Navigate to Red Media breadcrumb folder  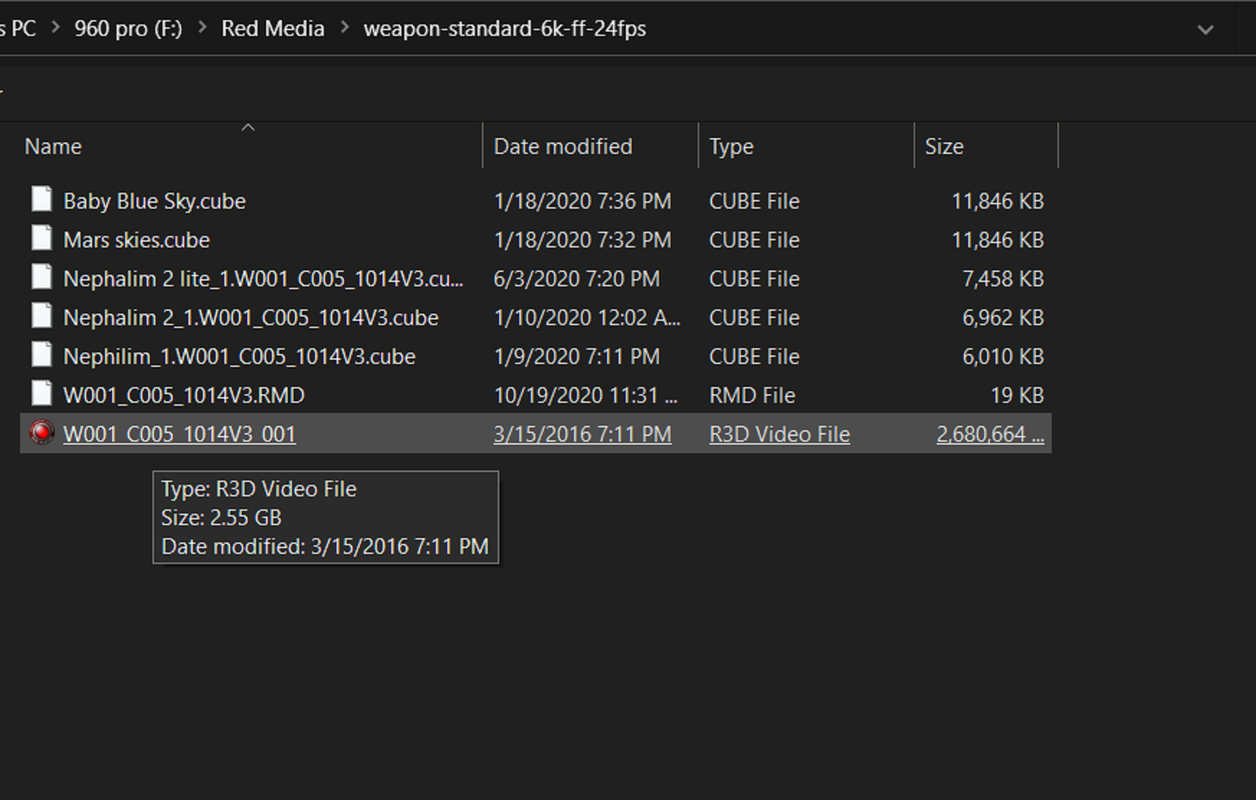[273, 28]
